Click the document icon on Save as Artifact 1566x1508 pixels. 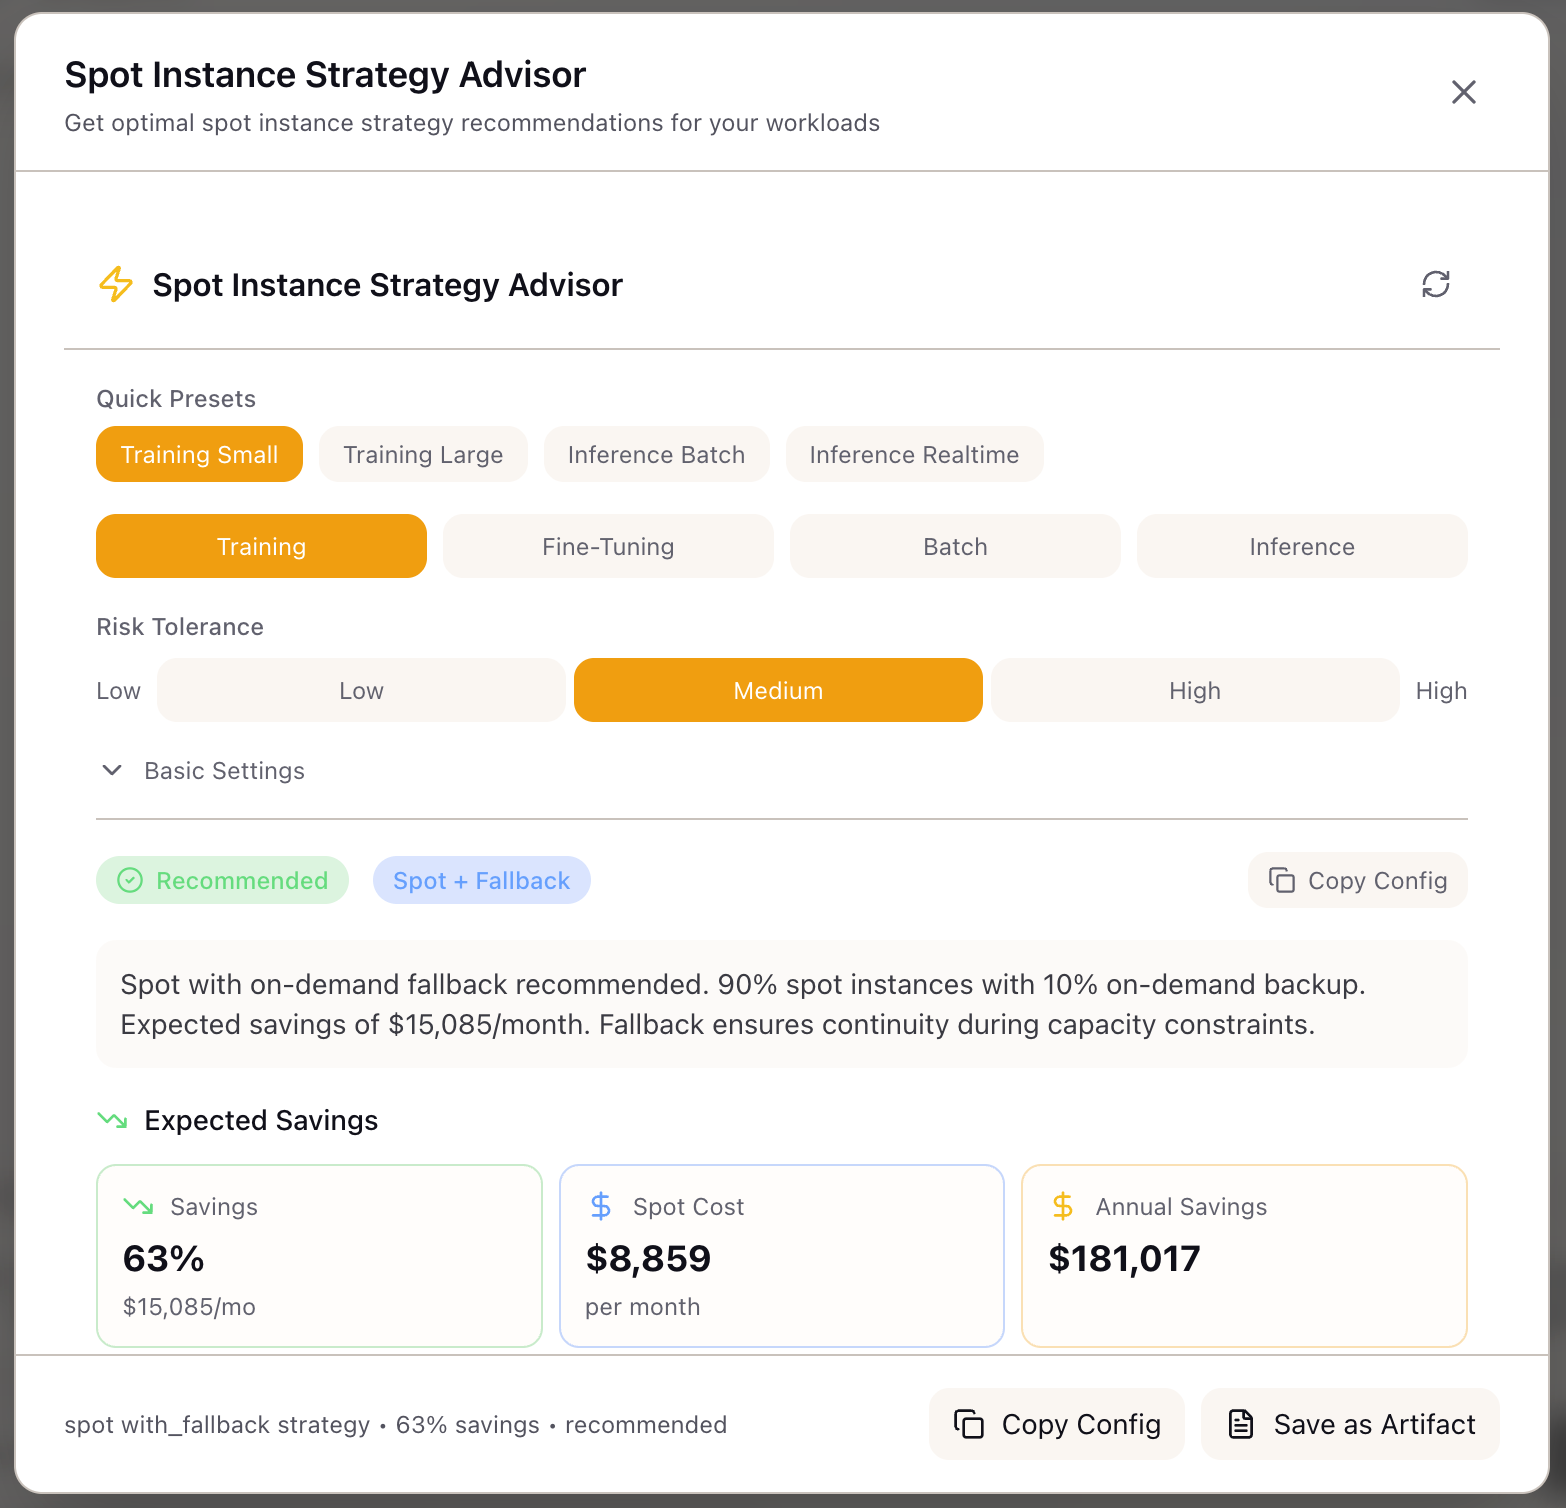1240,1424
